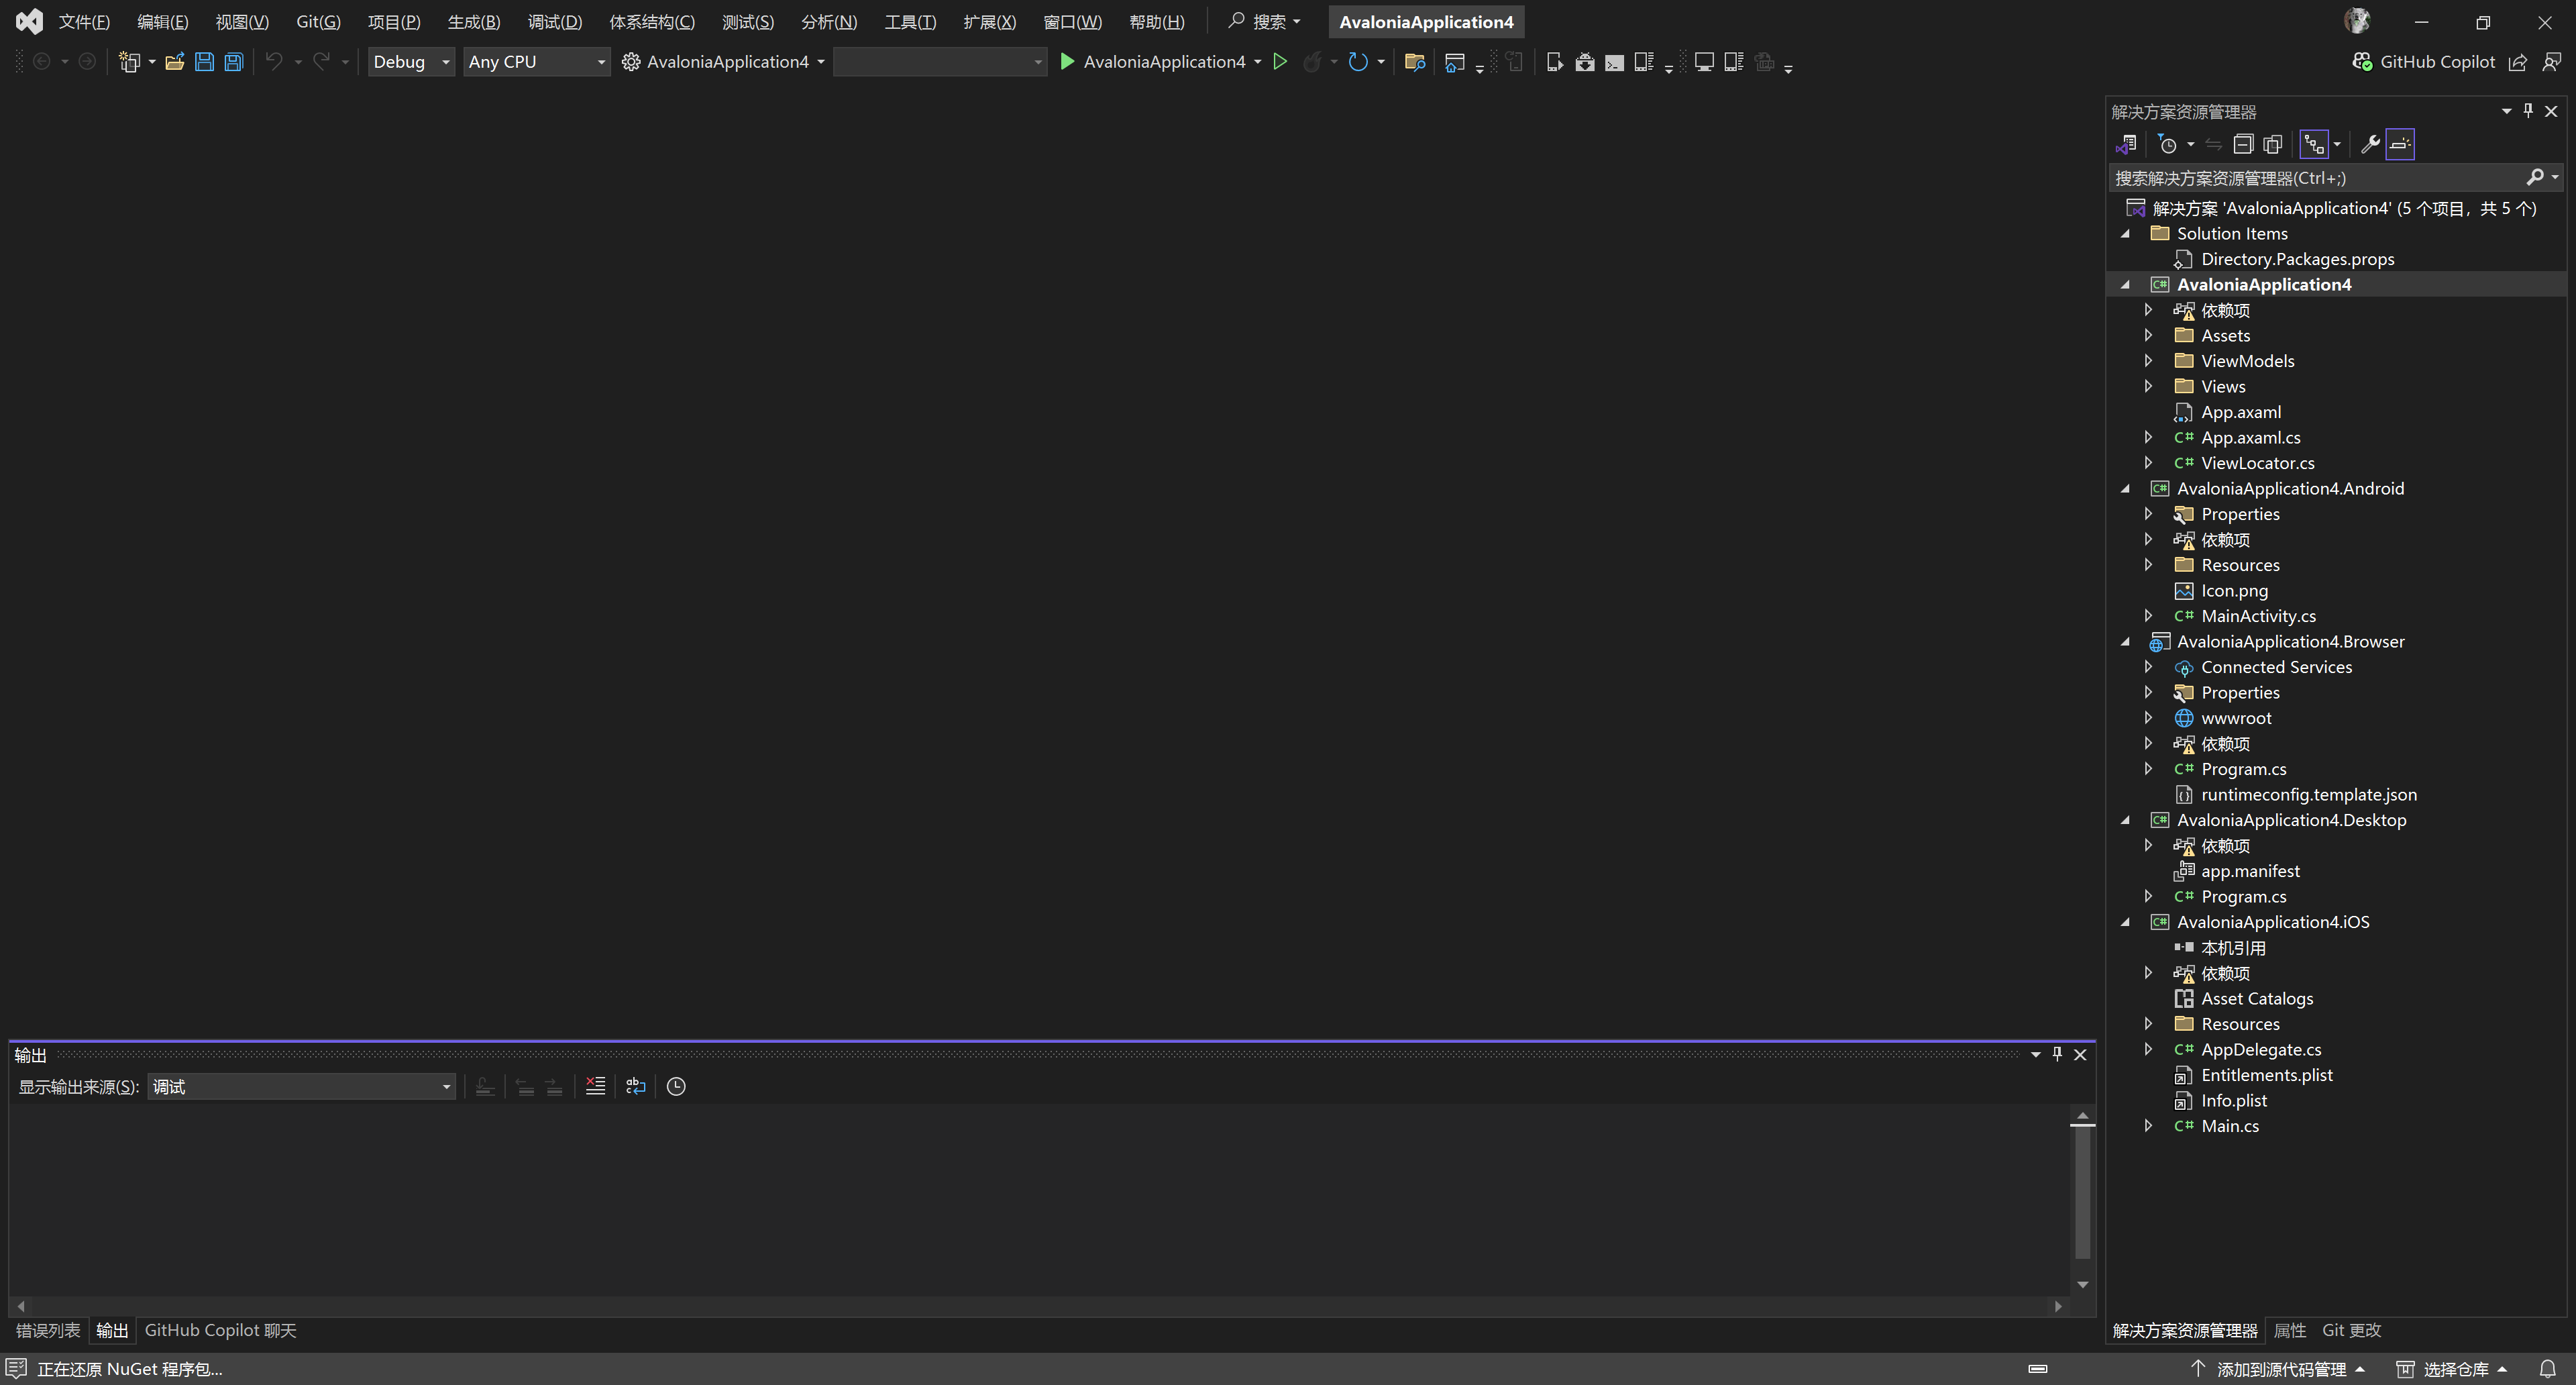
Task: Select App.axaml in Solution Explorer
Action: 2240,412
